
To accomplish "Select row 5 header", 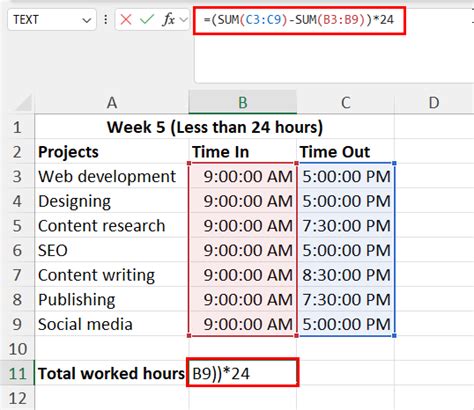I will [17, 226].
